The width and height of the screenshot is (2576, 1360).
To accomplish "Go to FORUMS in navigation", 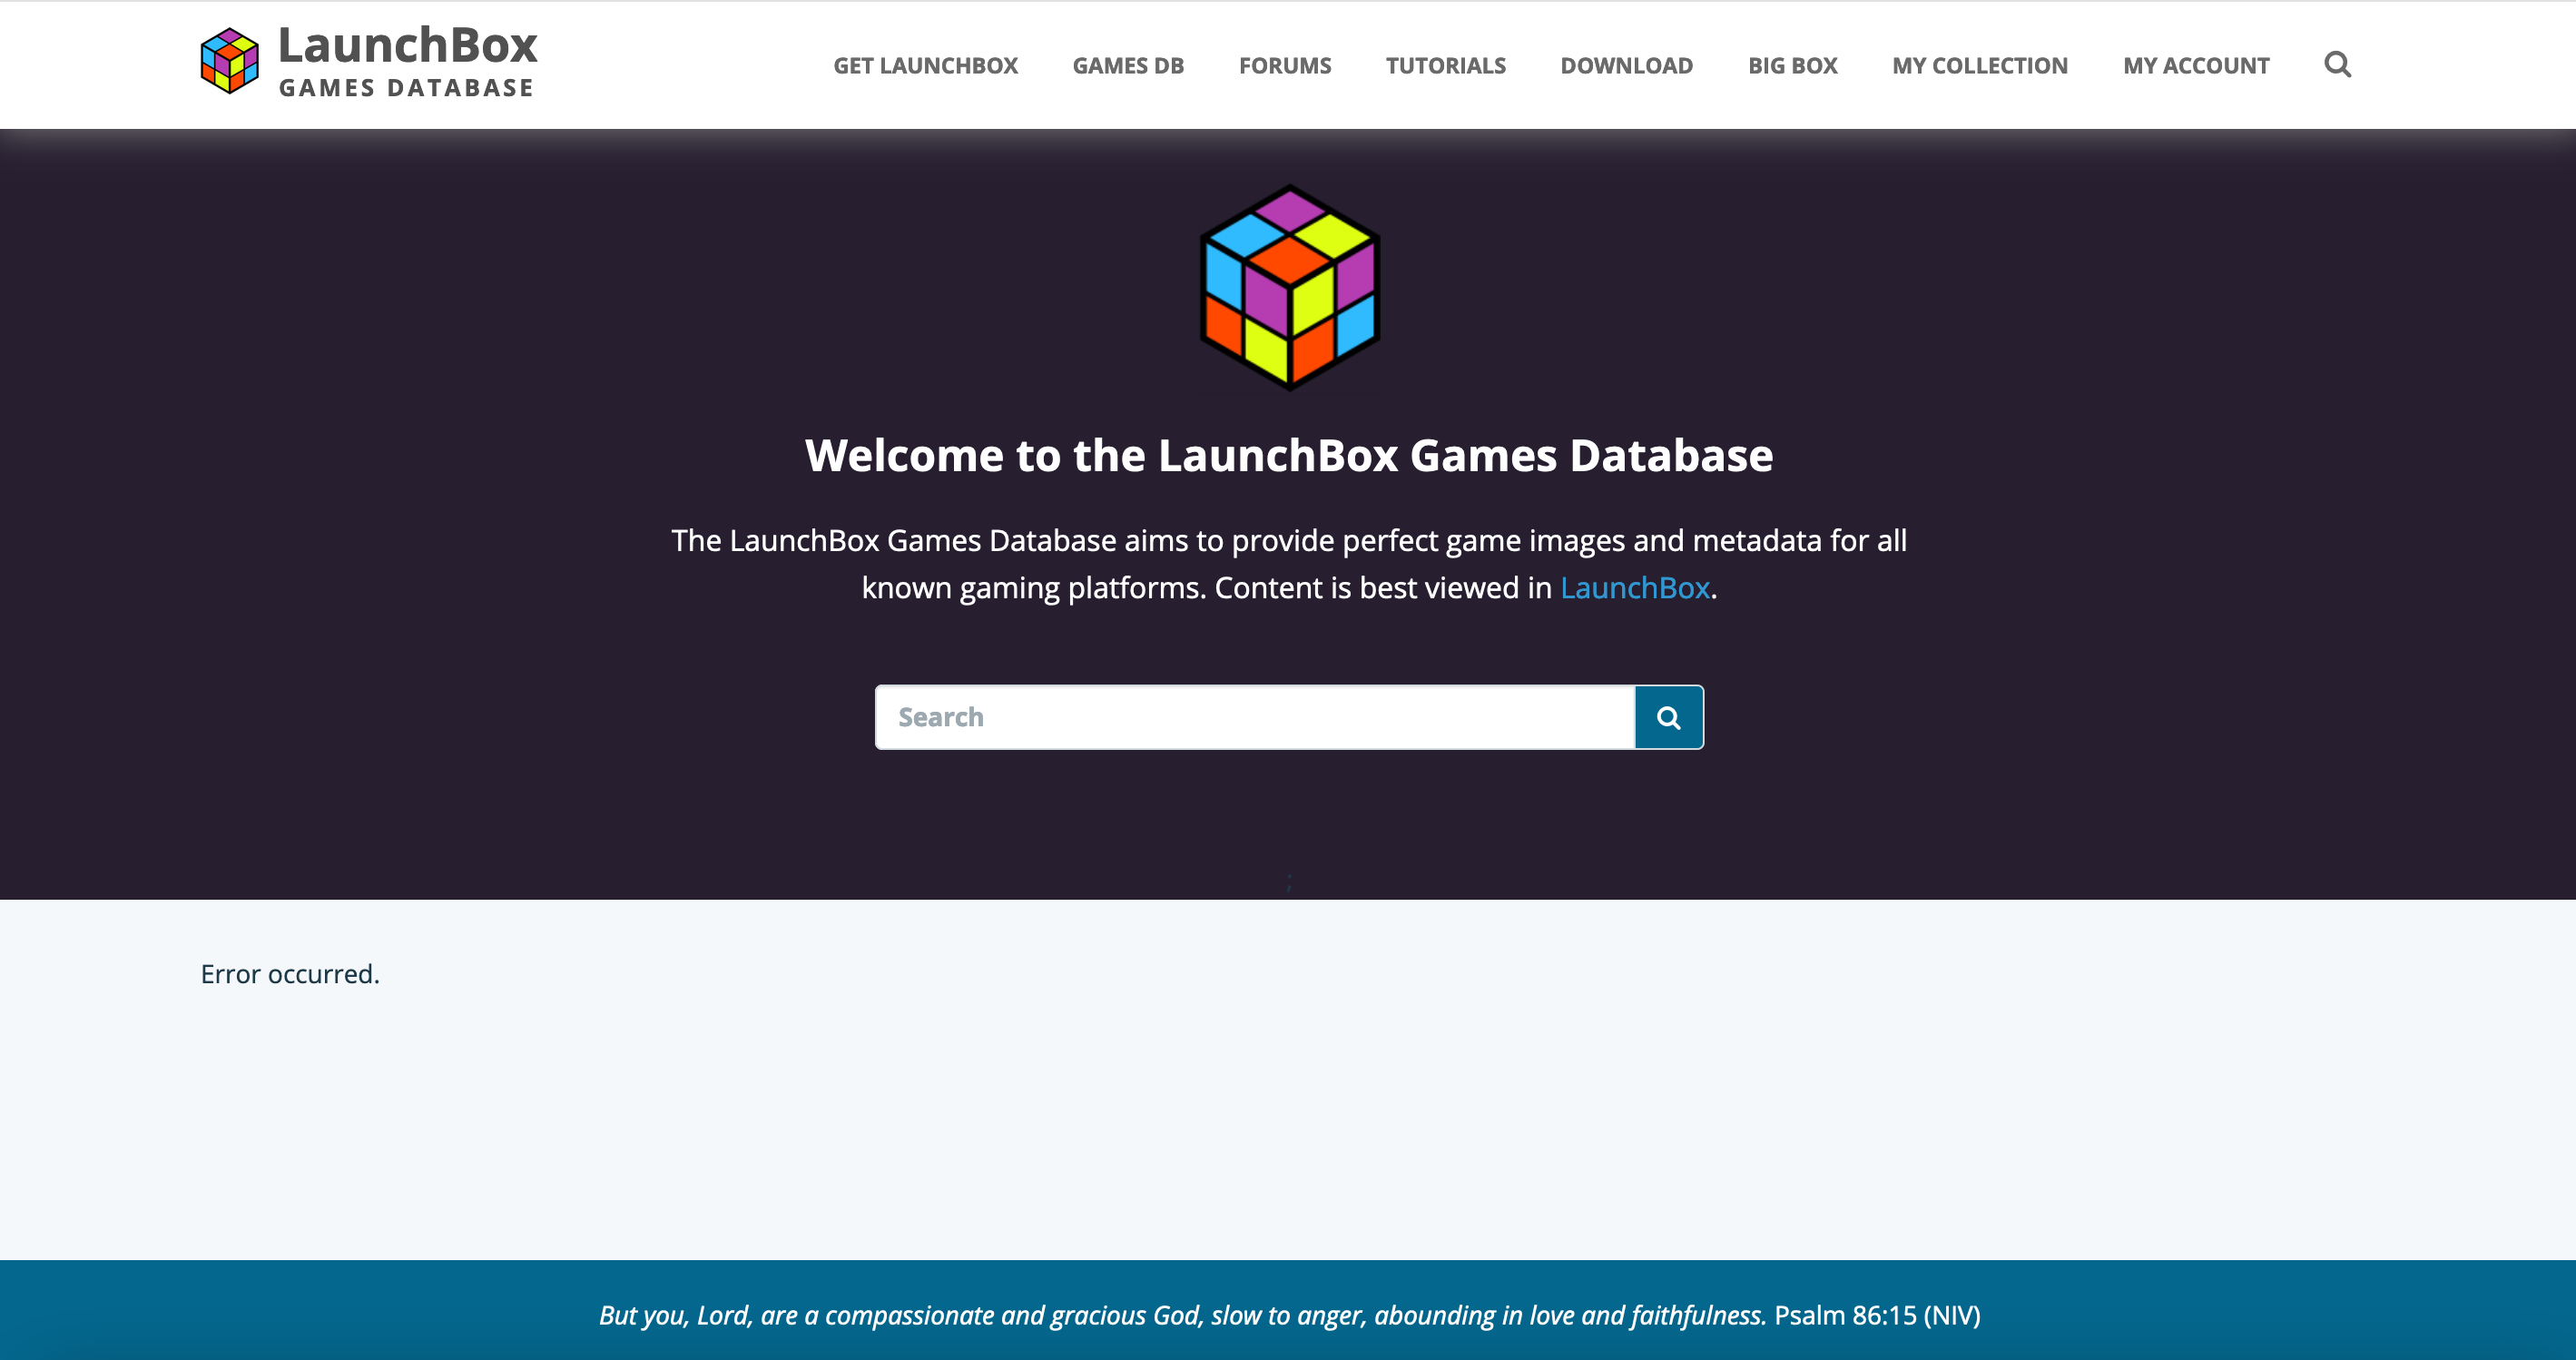I will click(1285, 66).
